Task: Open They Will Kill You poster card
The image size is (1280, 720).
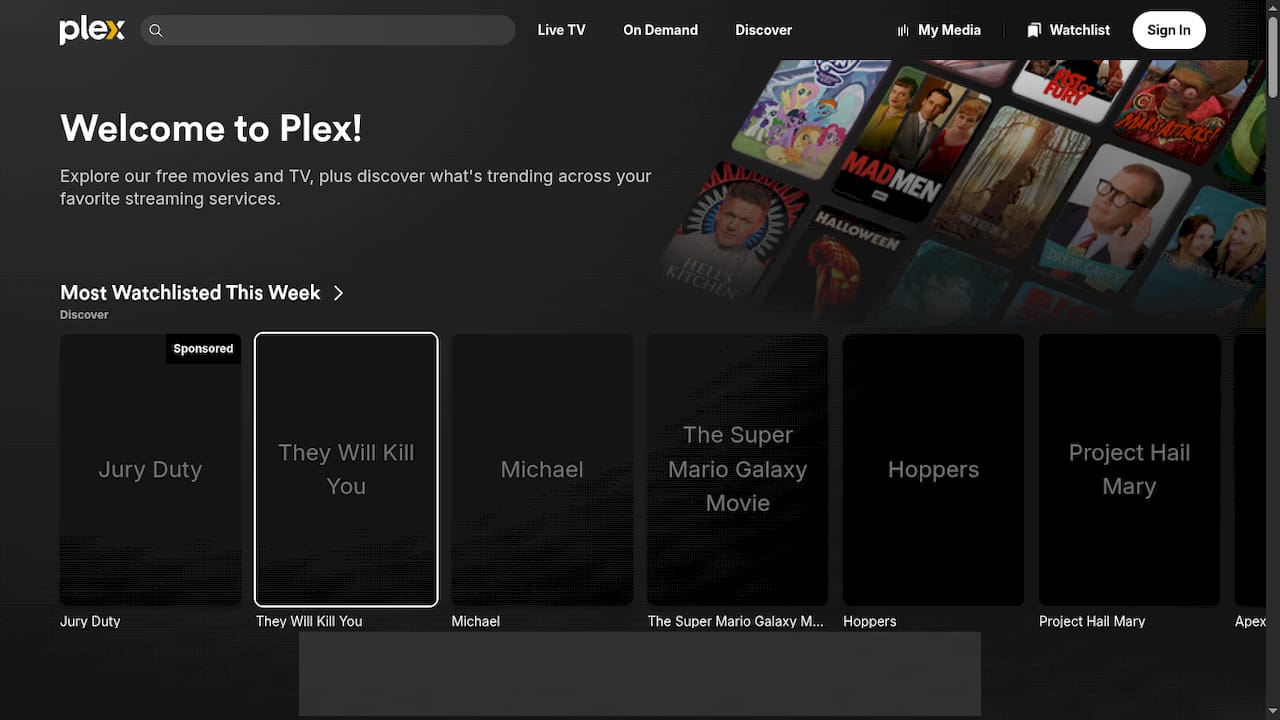Action: coord(346,470)
